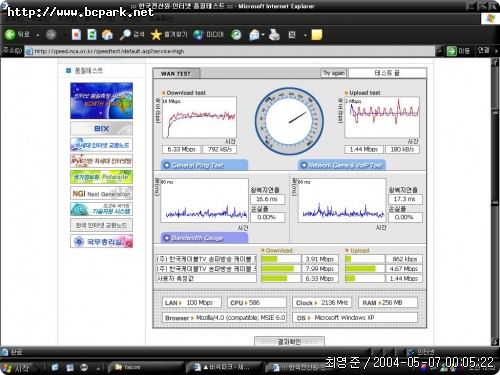Click the 792 kB/s download value
The height and width of the screenshot is (375, 500).
click(x=219, y=149)
